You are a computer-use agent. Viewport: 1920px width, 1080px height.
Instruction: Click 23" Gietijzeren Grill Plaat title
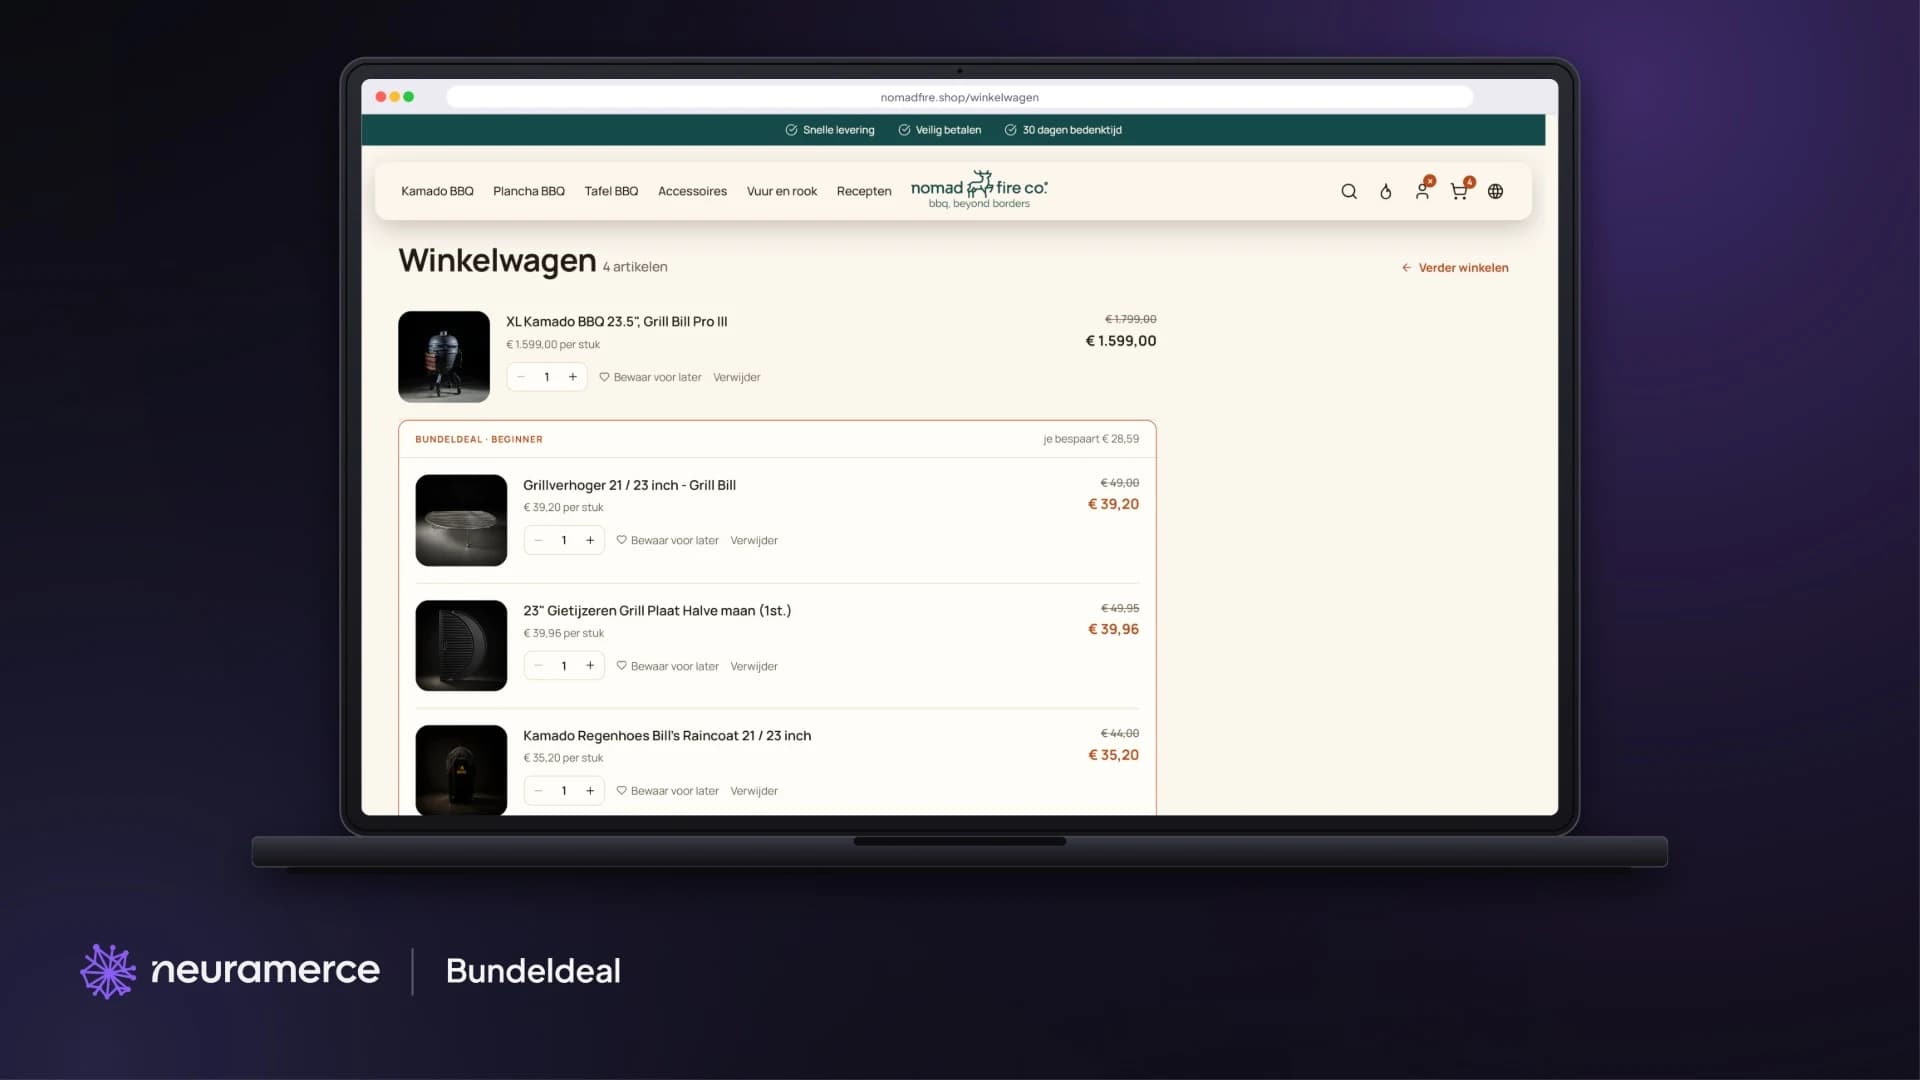tap(657, 610)
